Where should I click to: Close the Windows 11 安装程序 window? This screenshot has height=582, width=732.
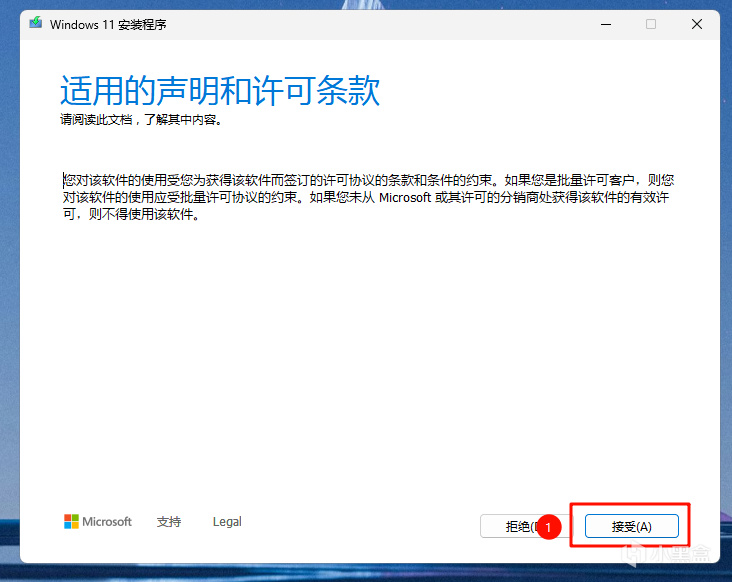[697, 24]
